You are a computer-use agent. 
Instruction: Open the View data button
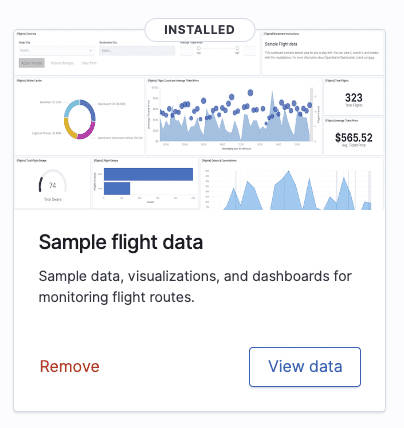pyautogui.click(x=305, y=367)
